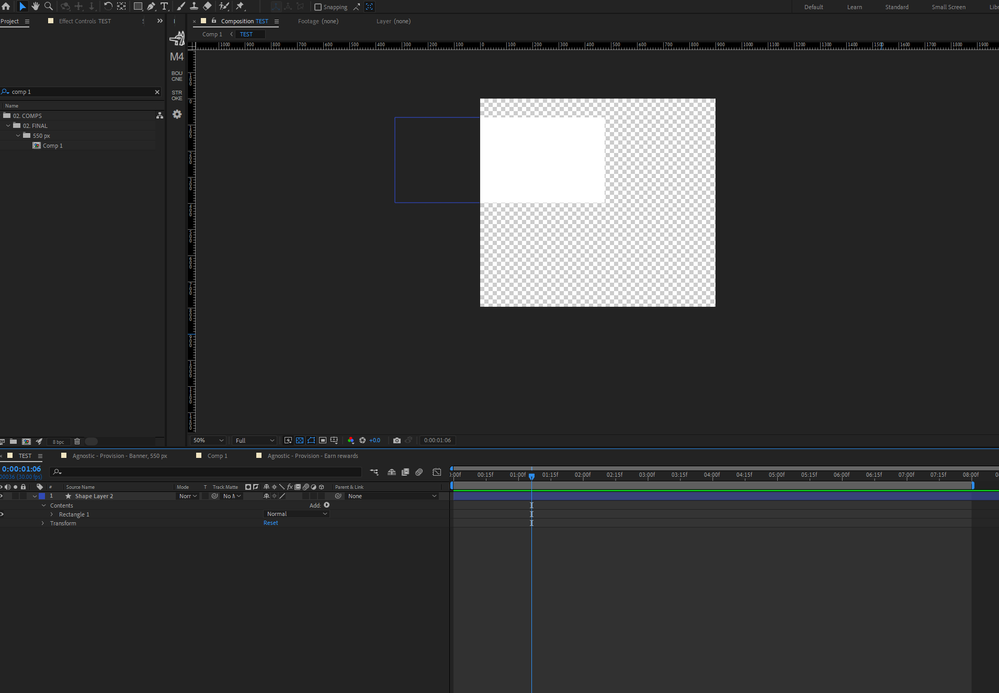The width and height of the screenshot is (999, 693).
Task: Select the Hand tool
Action: [36, 6]
